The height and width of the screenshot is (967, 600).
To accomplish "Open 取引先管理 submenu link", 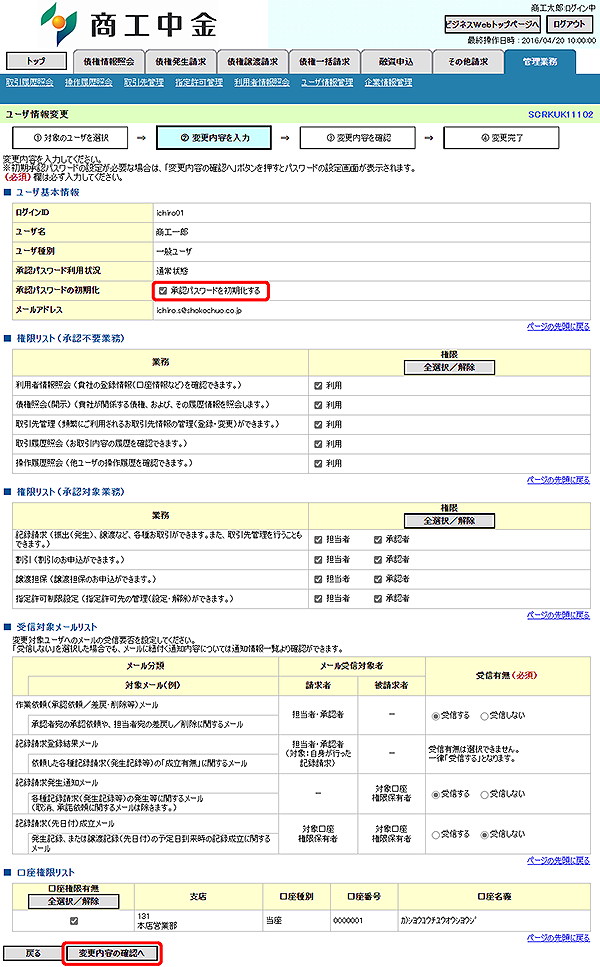I will click(x=144, y=82).
